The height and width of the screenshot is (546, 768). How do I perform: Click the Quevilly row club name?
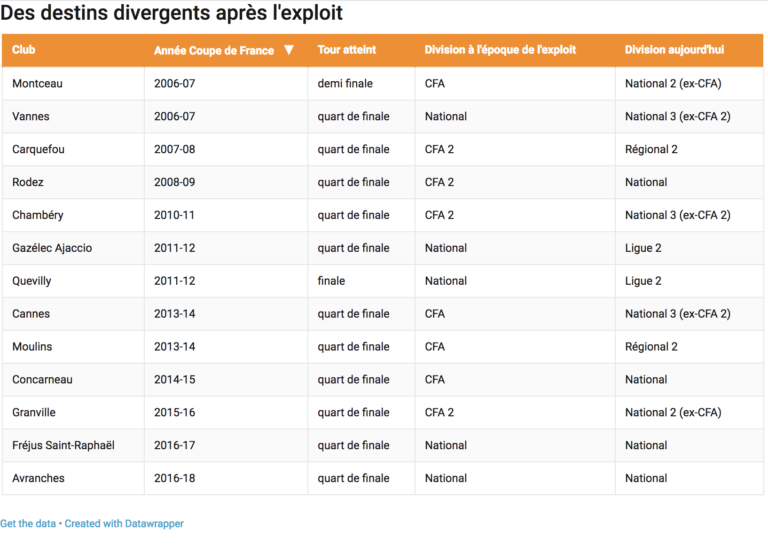tap(32, 281)
